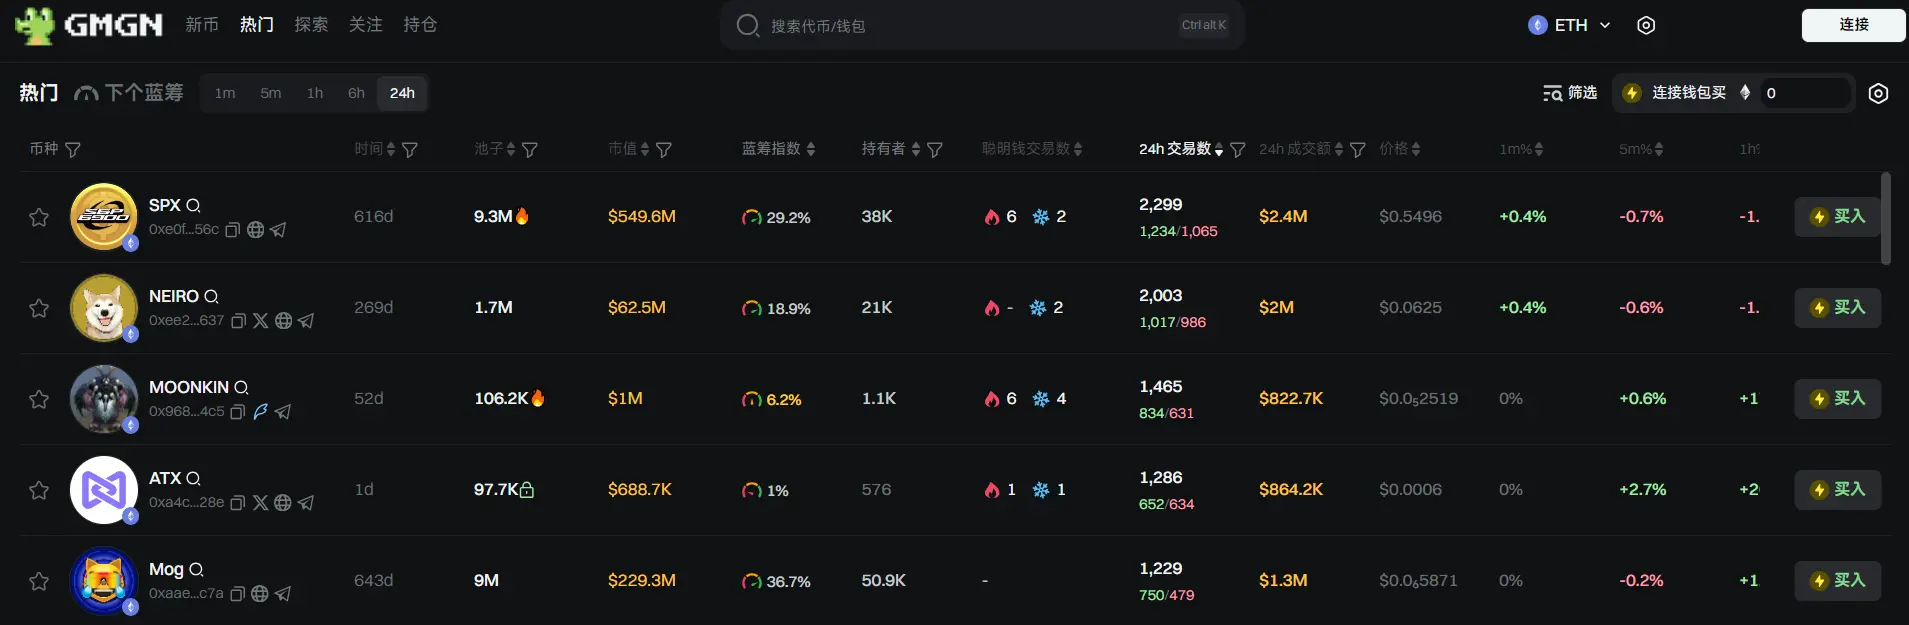Open the ATX Telegram link
The width and height of the screenshot is (1909, 625).
(306, 503)
